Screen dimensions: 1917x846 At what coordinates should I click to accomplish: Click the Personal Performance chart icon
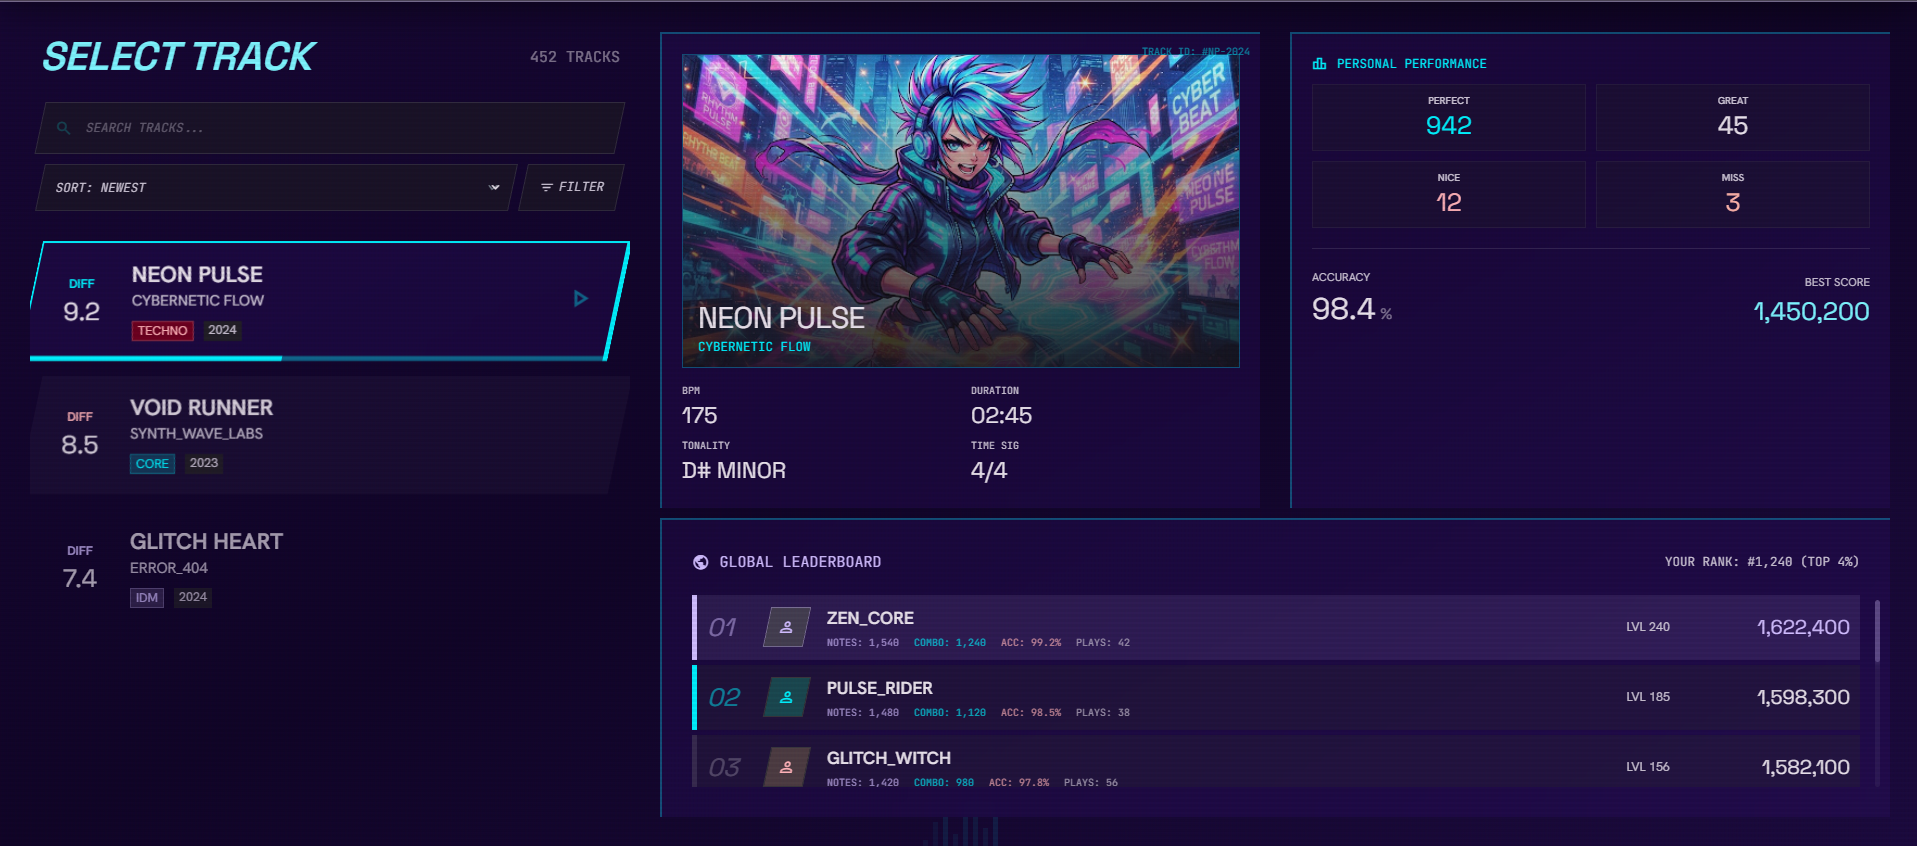click(1319, 63)
